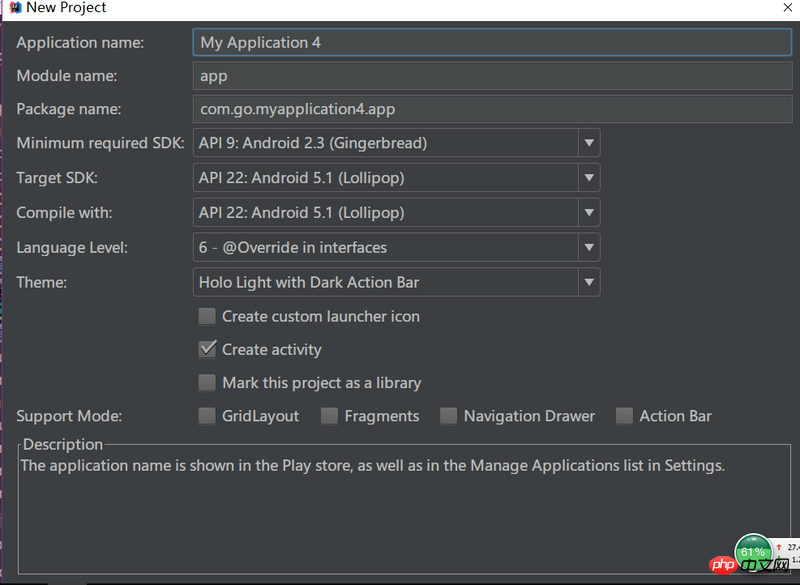Focus the Application name text field

(x=490, y=42)
